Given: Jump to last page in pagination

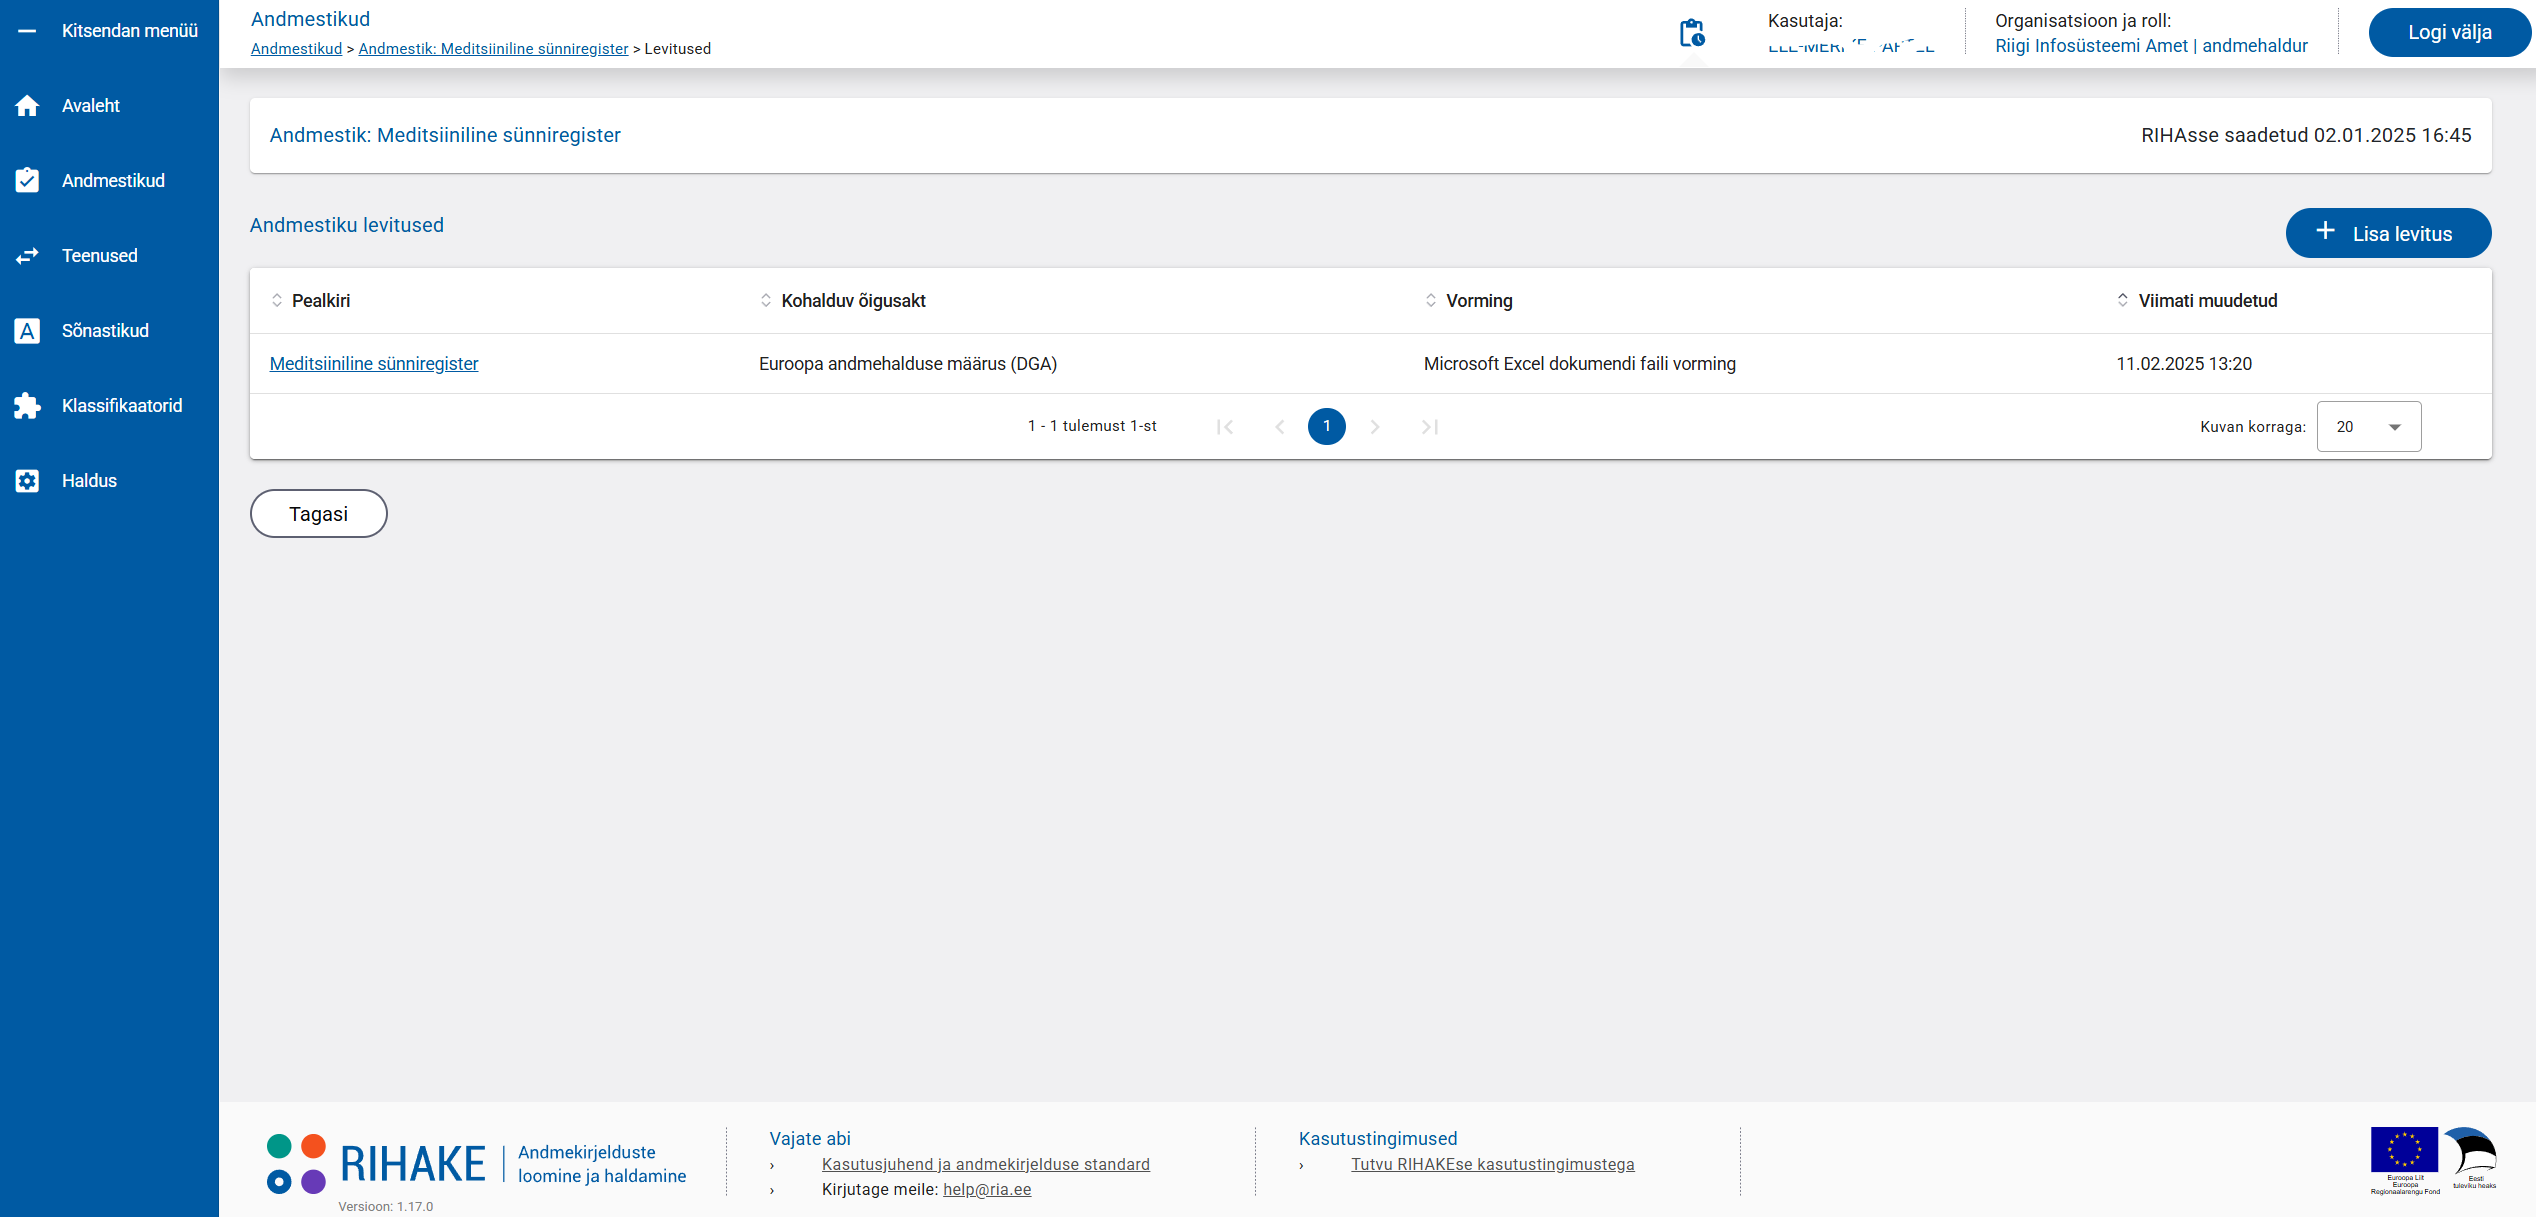Looking at the screenshot, I should (1430, 427).
